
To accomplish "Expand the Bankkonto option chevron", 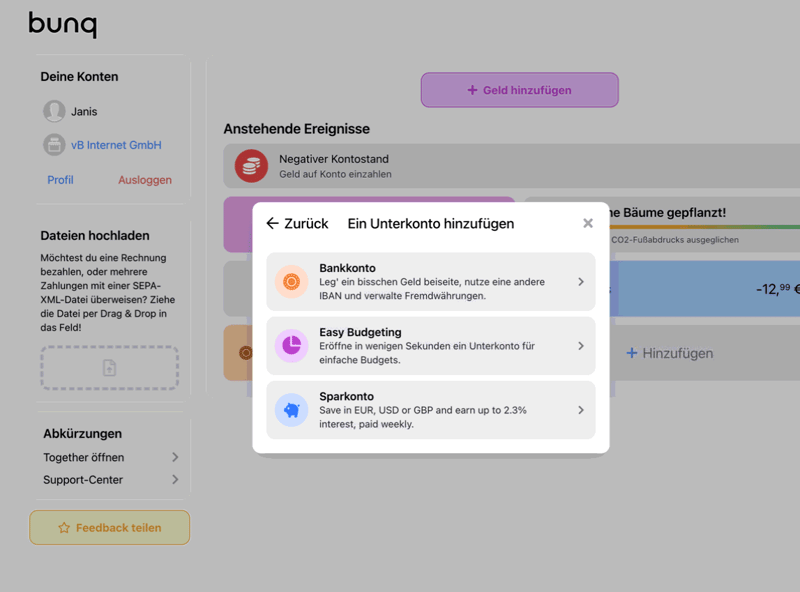I will click(x=581, y=282).
